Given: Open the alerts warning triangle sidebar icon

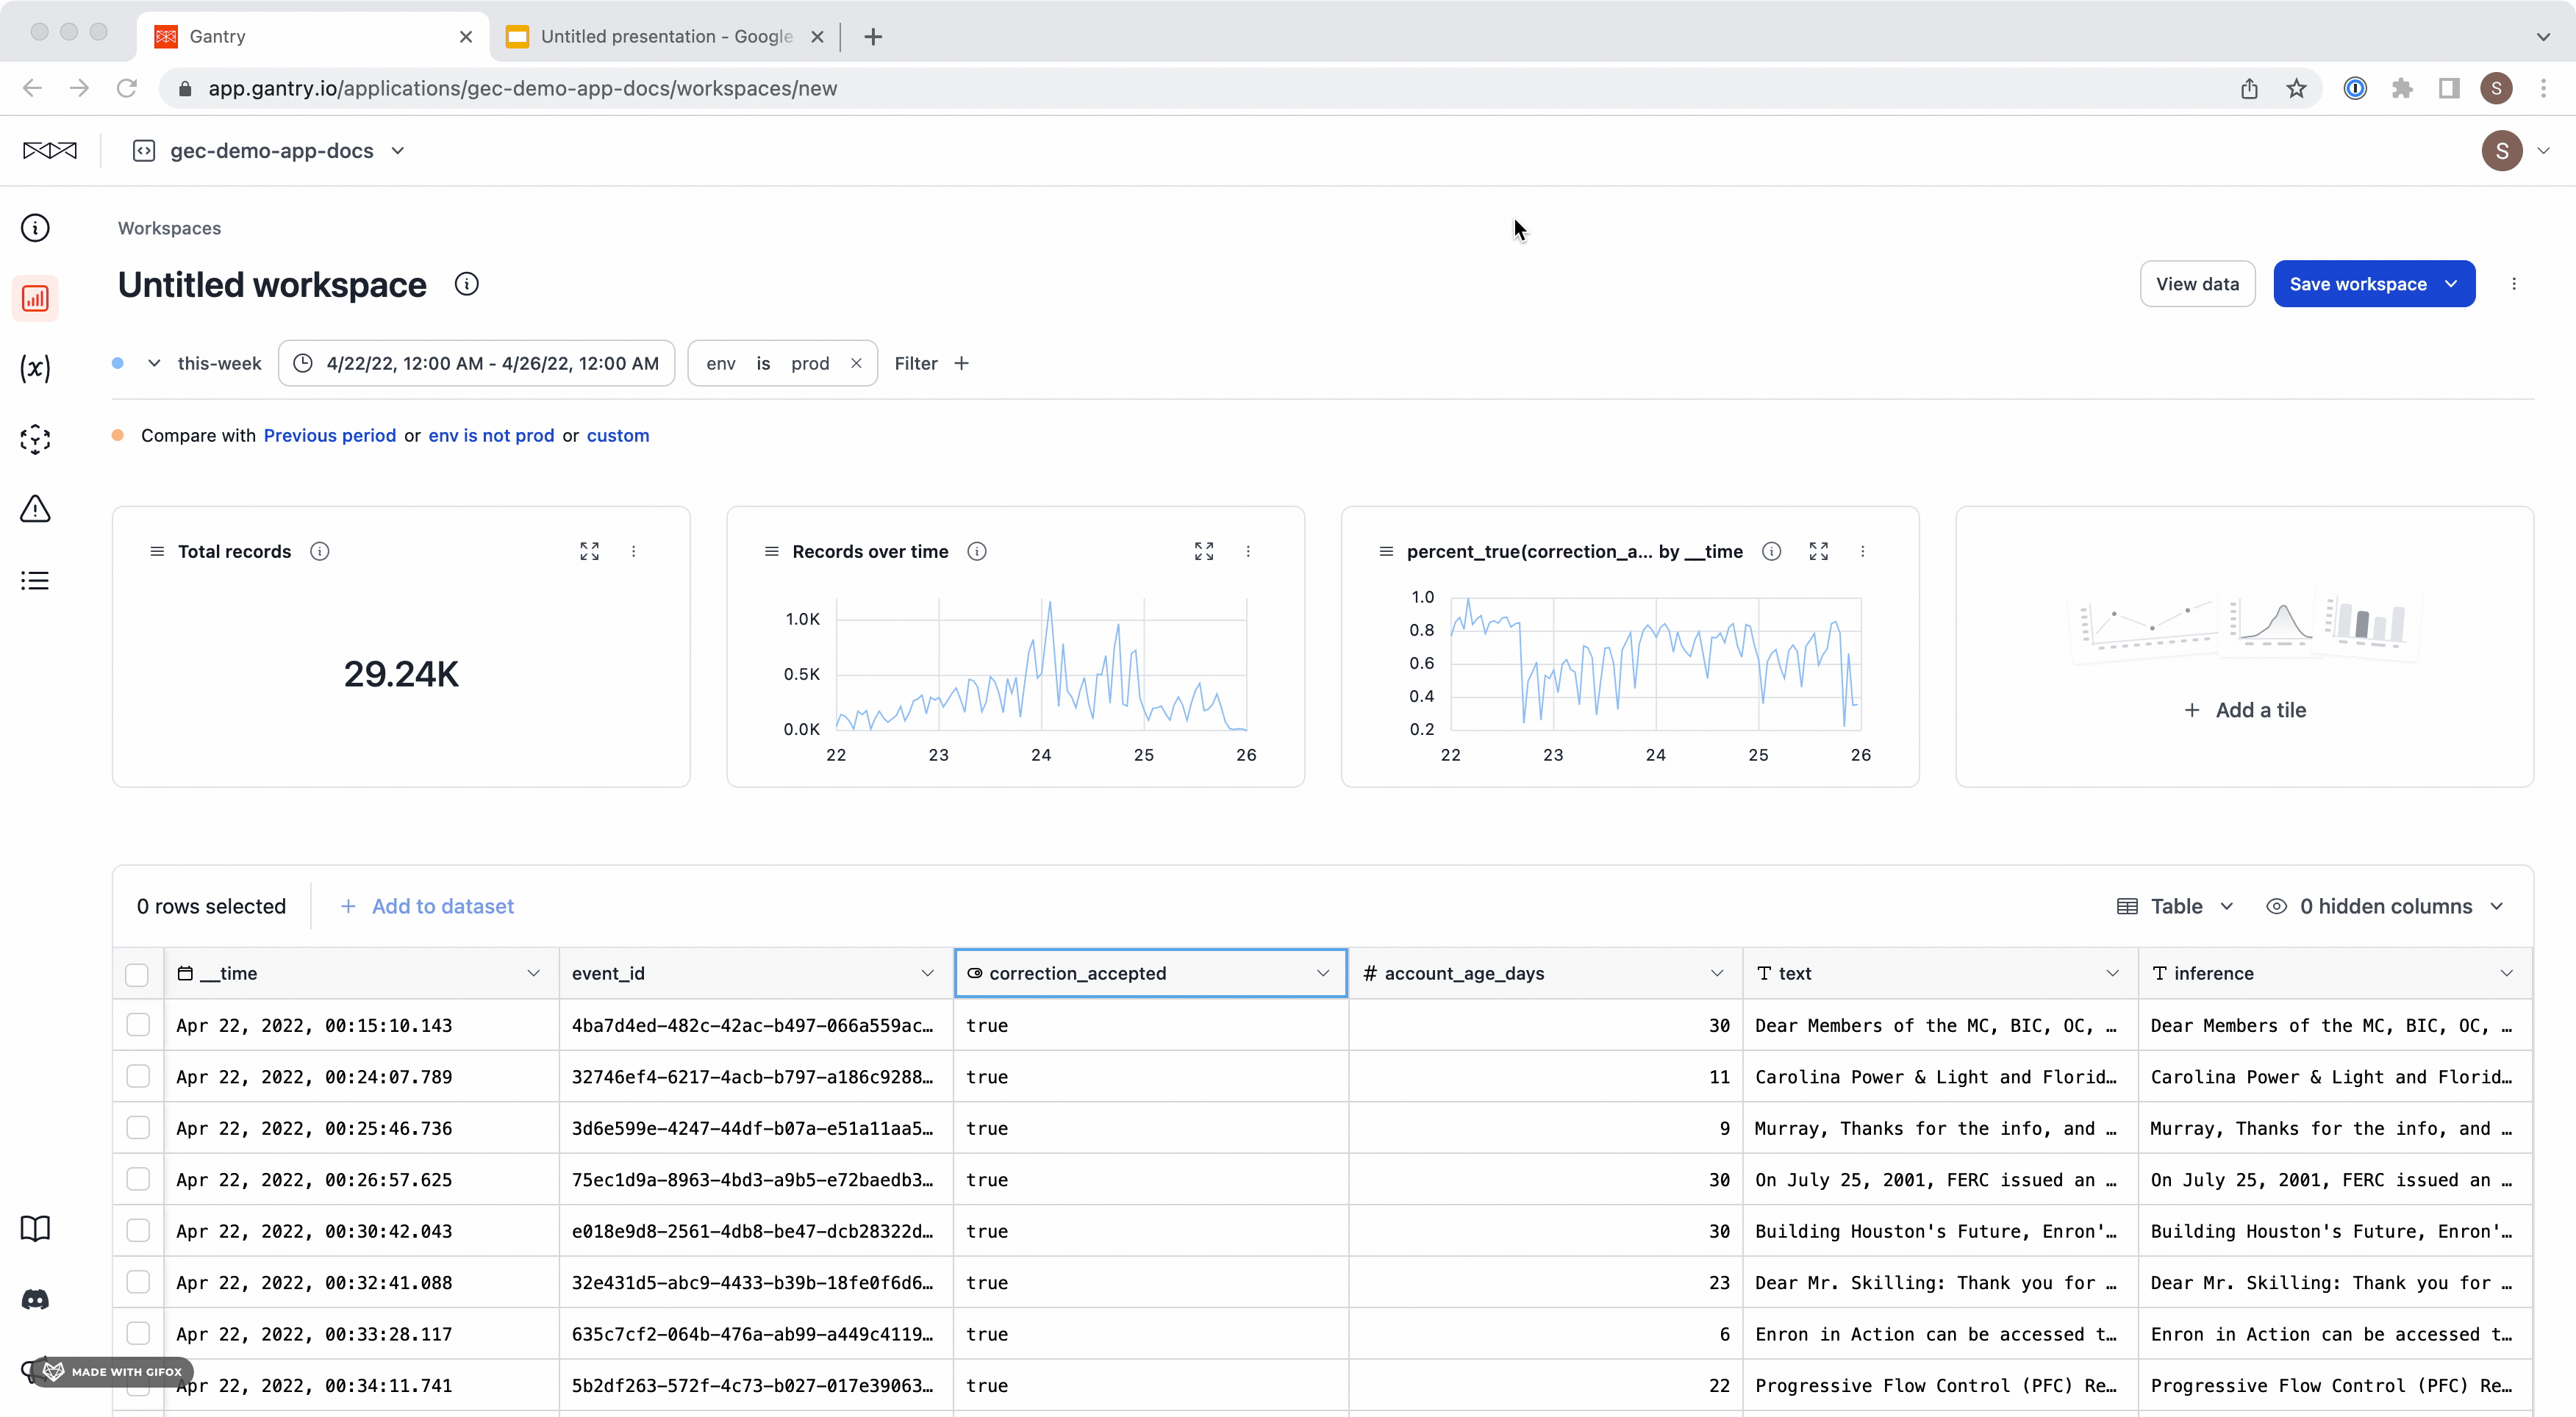Looking at the screenshot, I should 35,509.
